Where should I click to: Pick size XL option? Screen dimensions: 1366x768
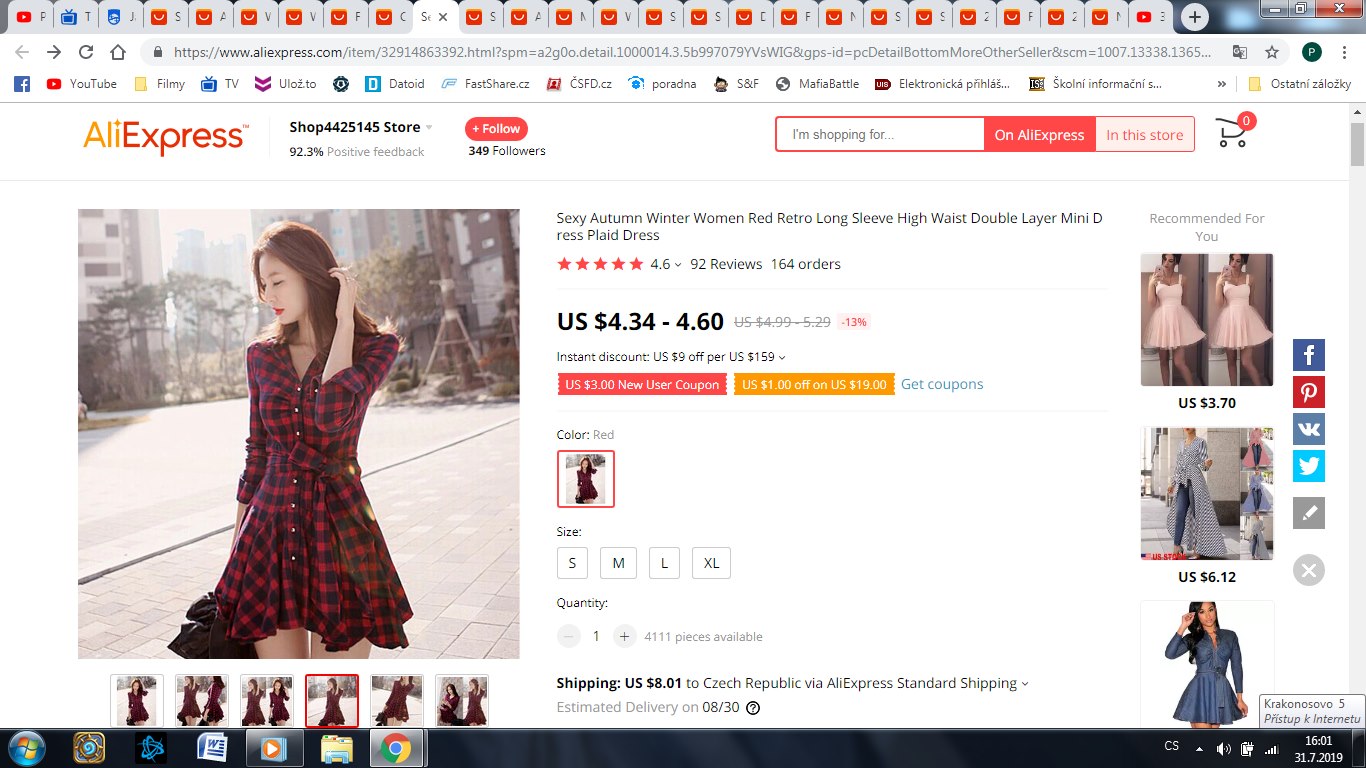pyautogui.click(x=711, y=563)
